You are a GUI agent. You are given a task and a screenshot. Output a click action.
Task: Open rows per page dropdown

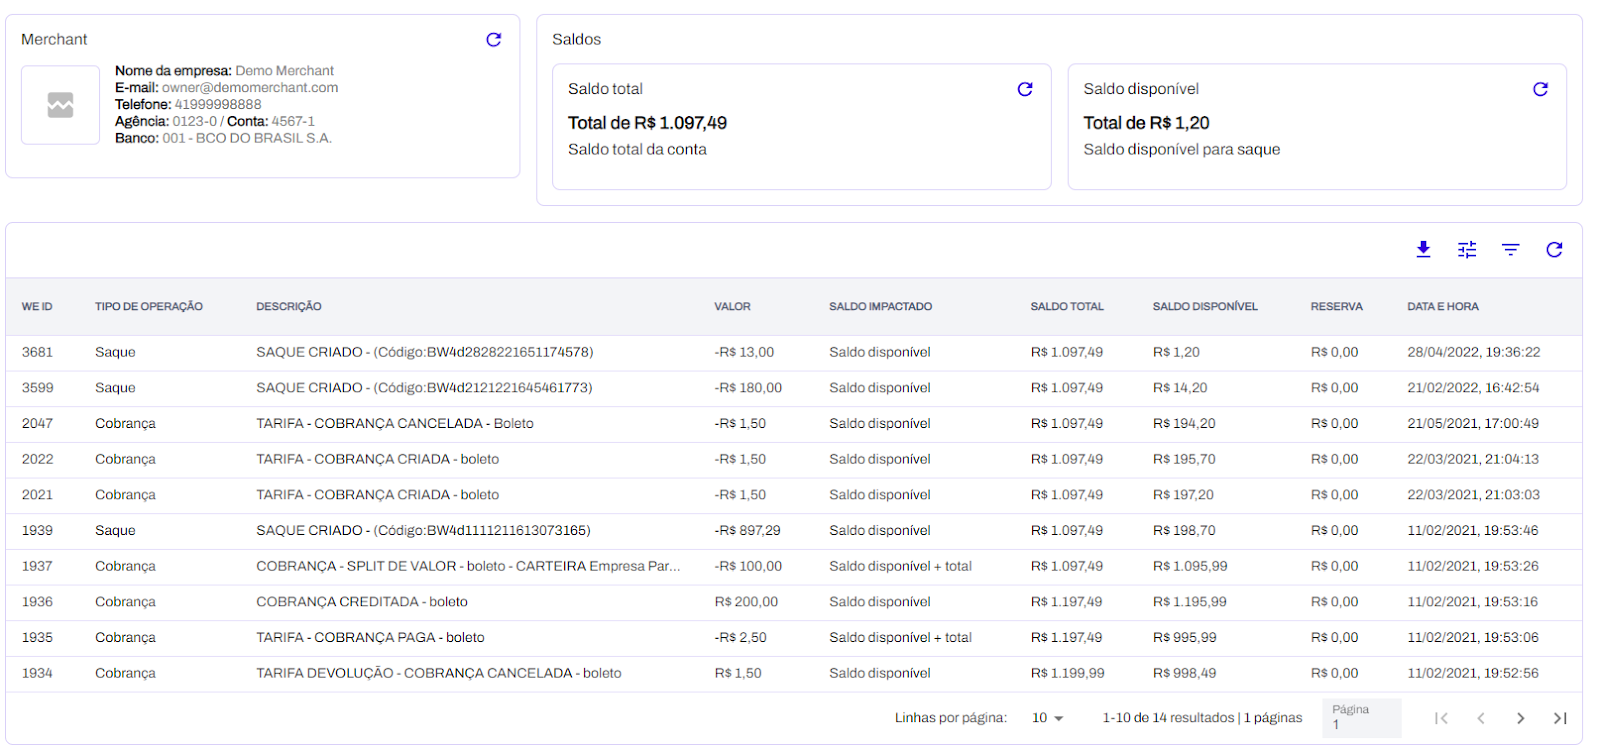(x=1048, y=718)
